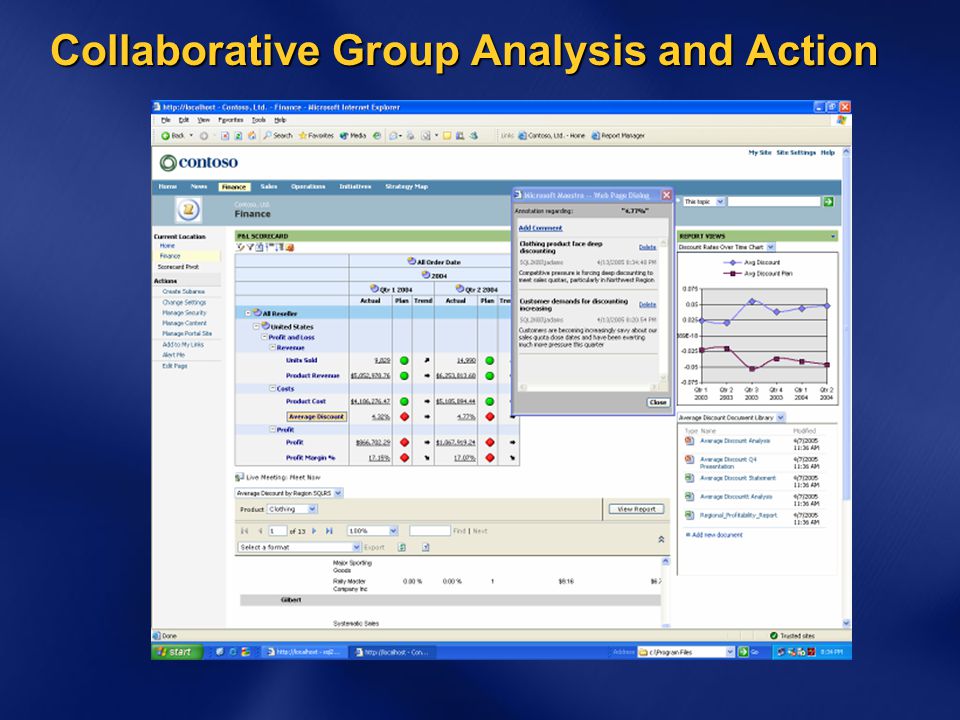The image size is (960, 720).
Task: Collapse report toolbar double chevron
Action: 661,539
